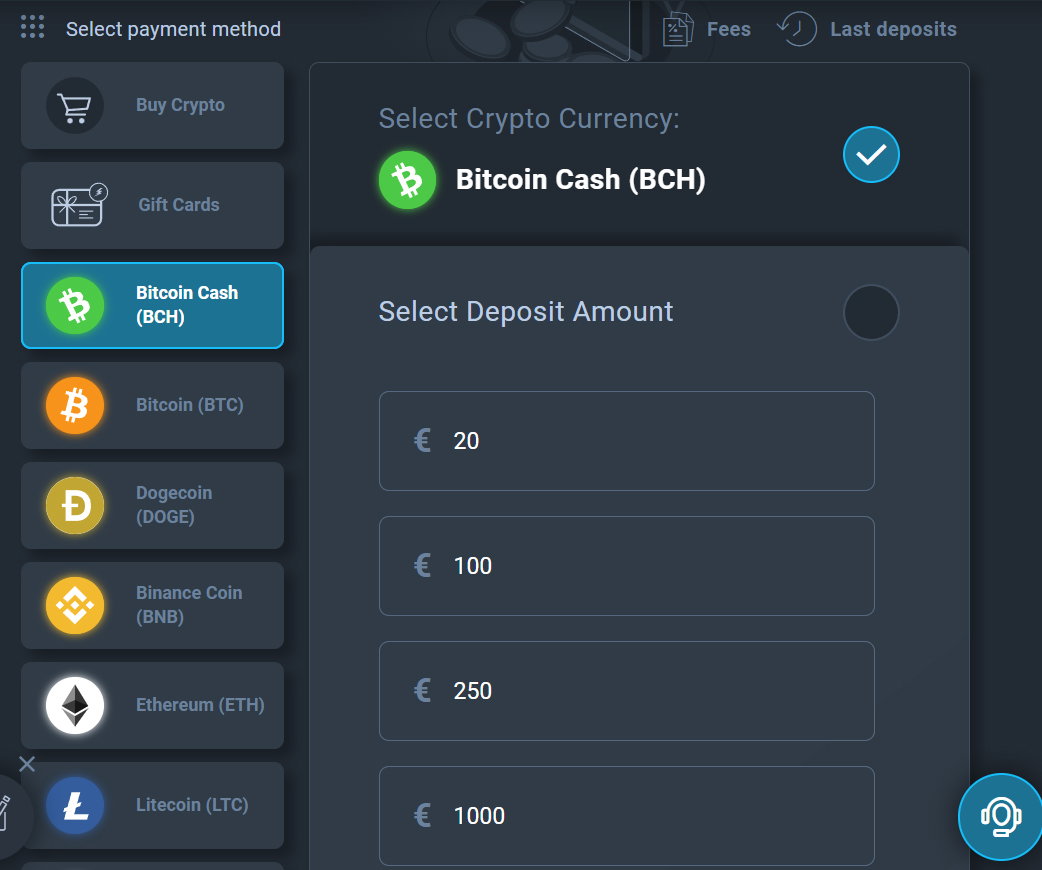This screenshot has height=870, width=1042.
Task: Select the Dogecoin (DOGE) coin icon
Action: tap(75, 505)
